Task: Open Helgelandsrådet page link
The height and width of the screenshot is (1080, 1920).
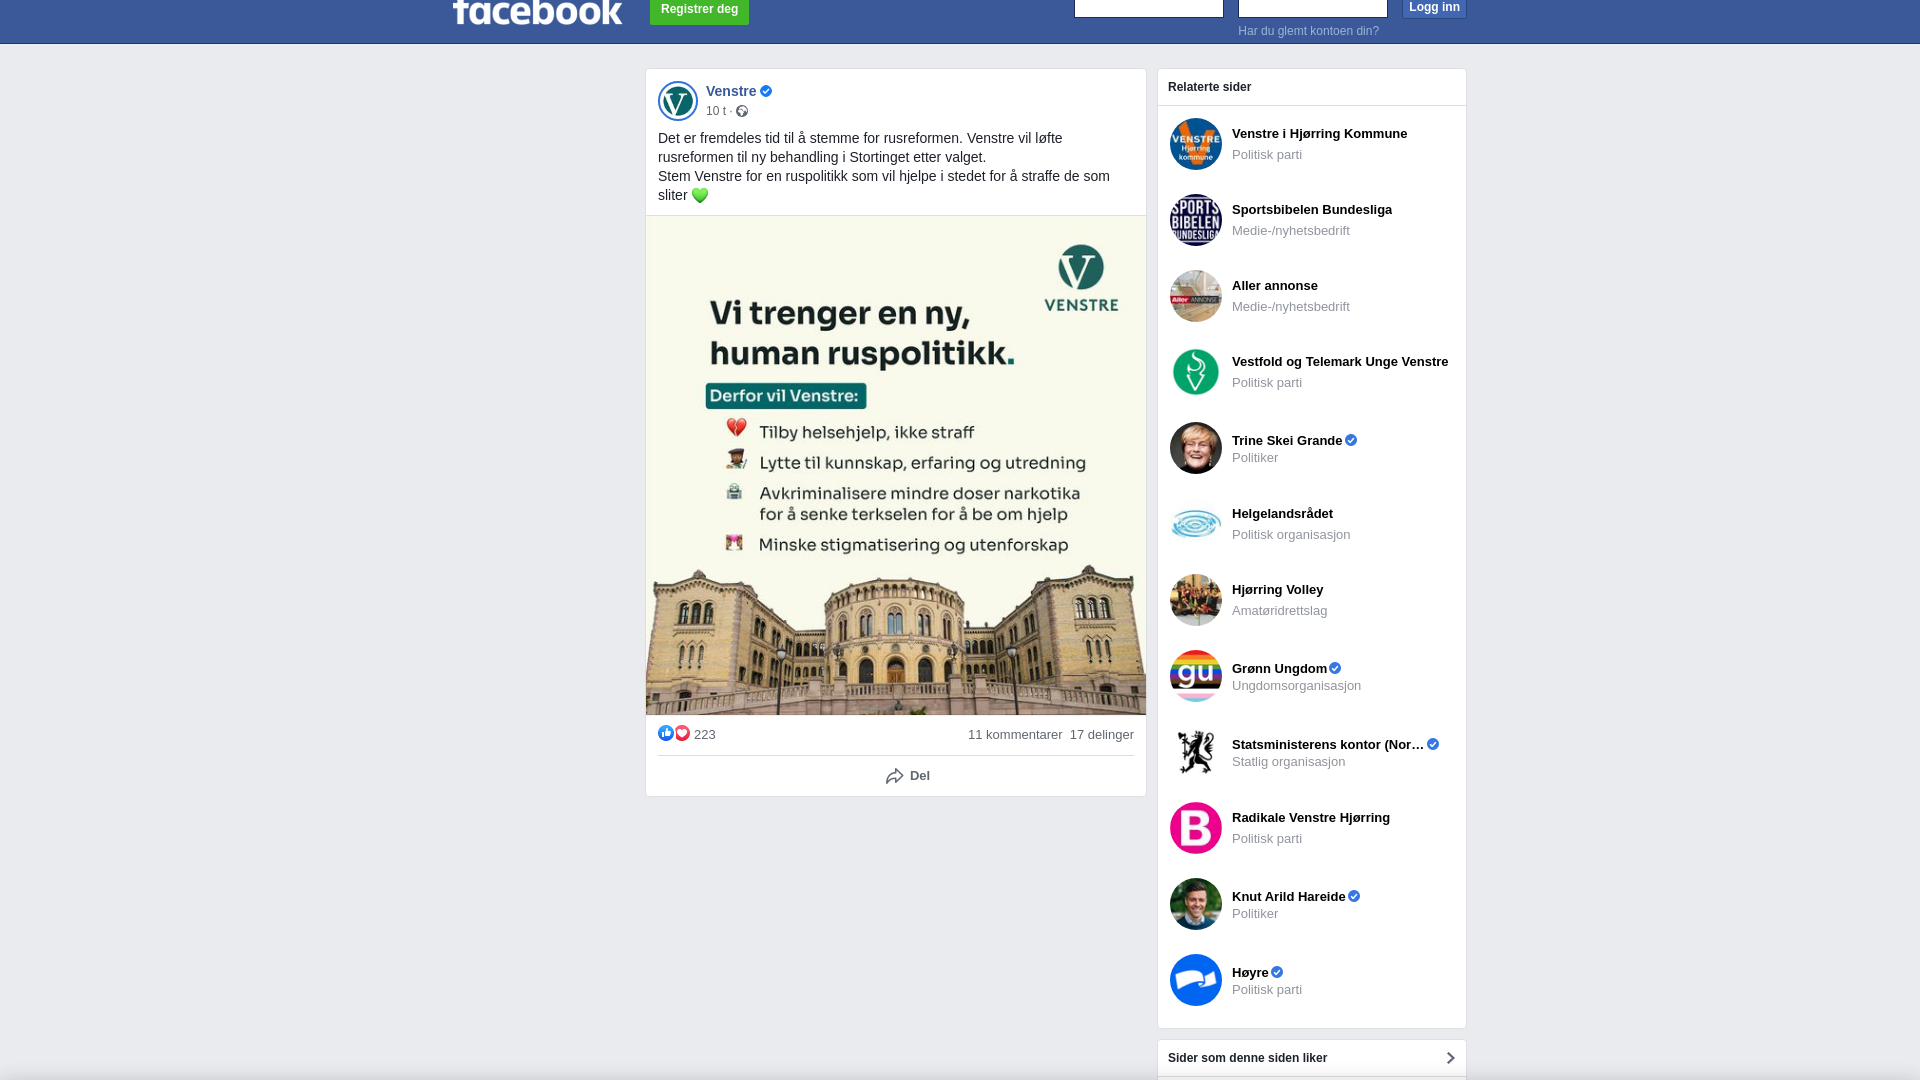Action: (x=1282, y=513)
